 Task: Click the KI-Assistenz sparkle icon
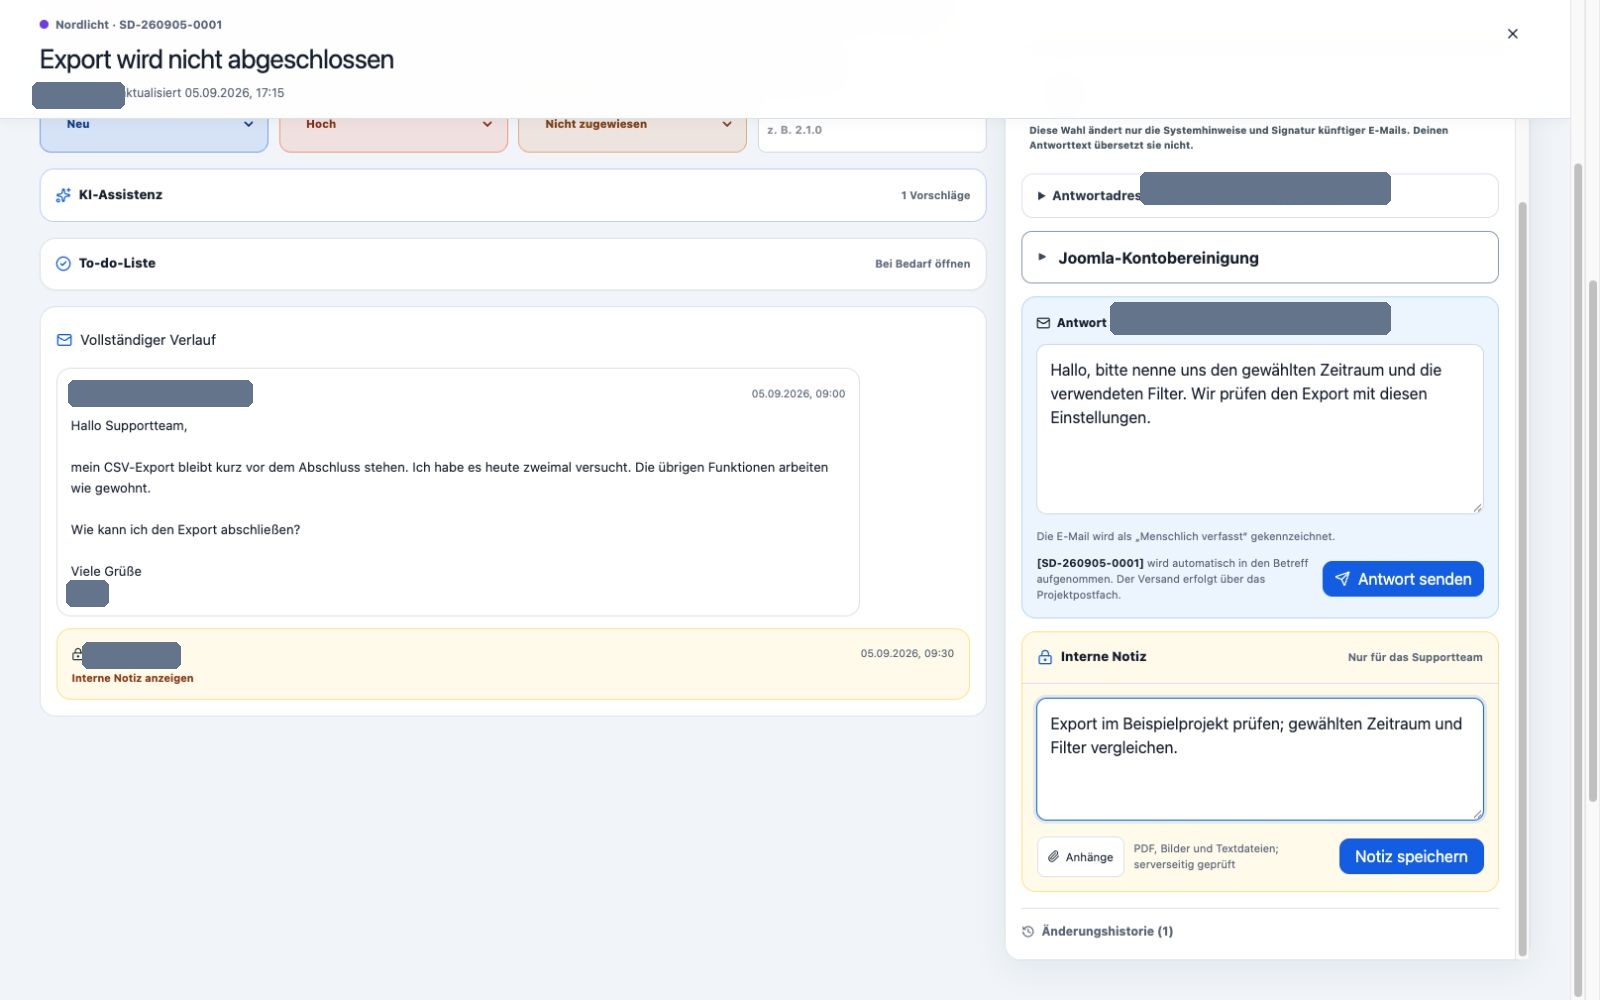pos(63,195)
